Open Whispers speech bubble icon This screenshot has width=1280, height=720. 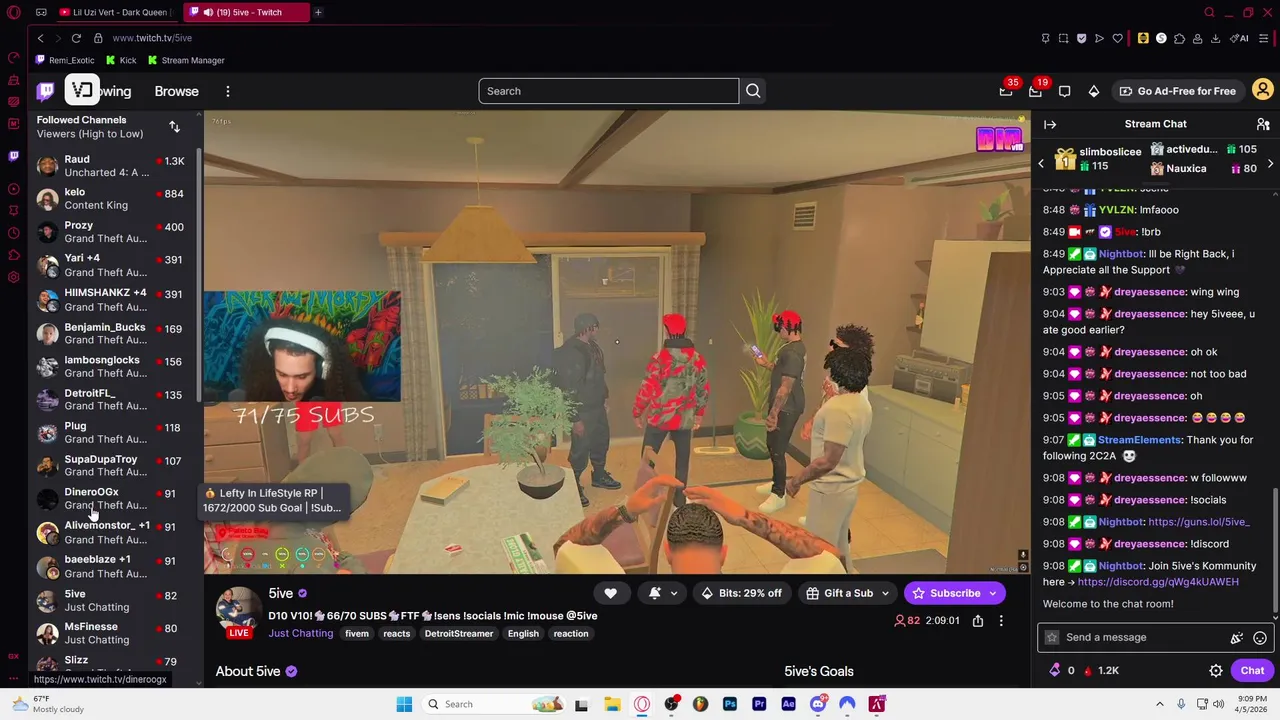[x=1064, y=91]
